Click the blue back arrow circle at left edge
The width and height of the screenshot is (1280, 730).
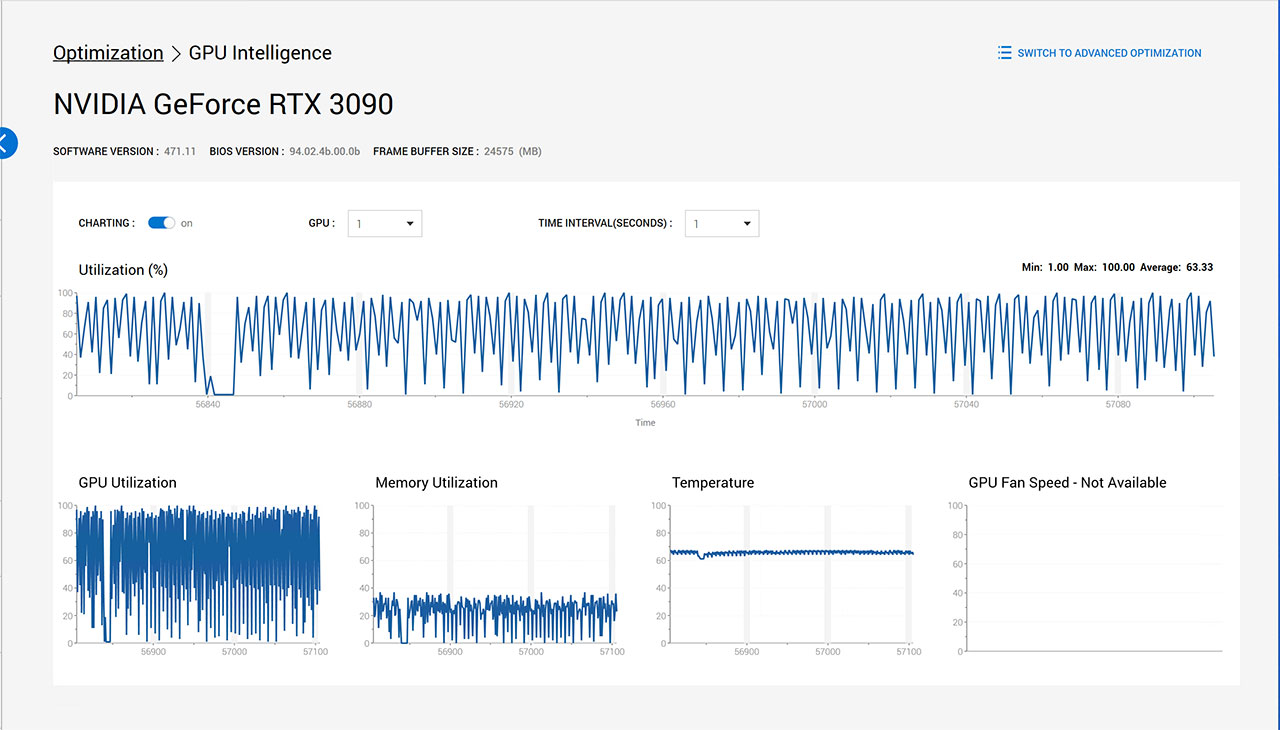coord(6,143)
